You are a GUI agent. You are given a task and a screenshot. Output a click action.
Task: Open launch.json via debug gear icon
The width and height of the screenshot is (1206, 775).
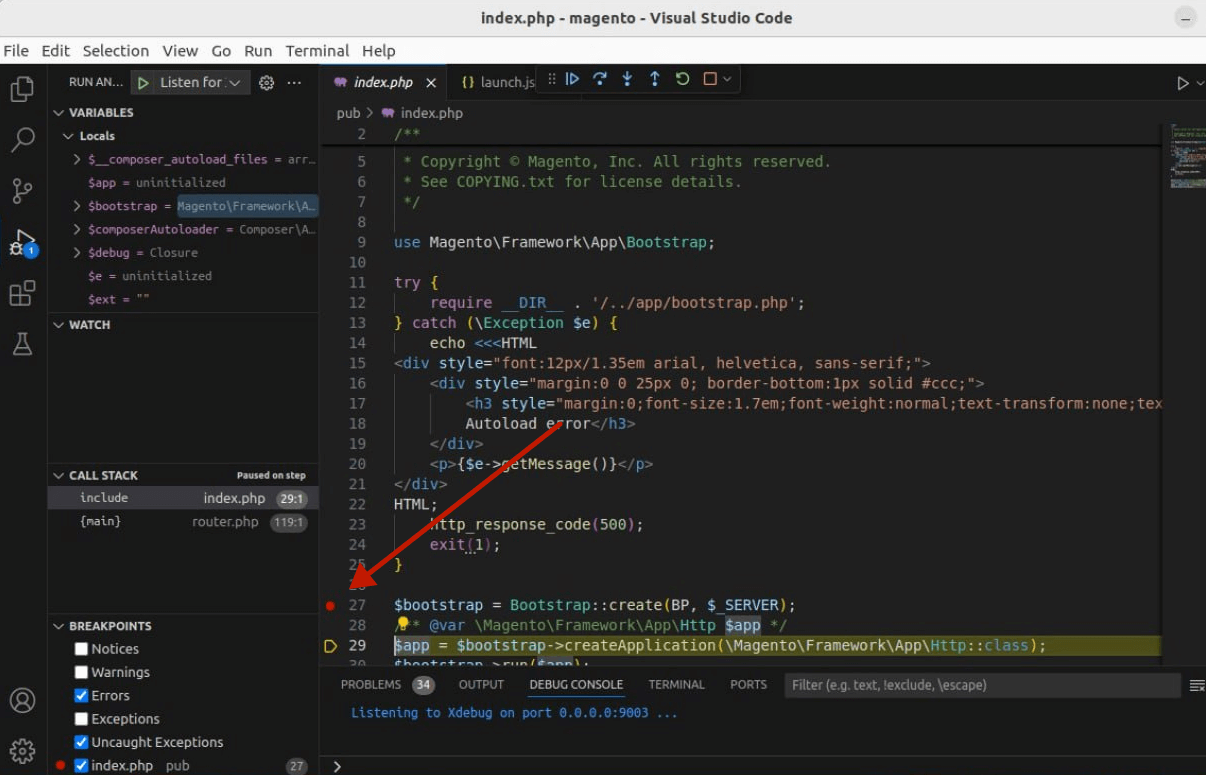[266, 83]
